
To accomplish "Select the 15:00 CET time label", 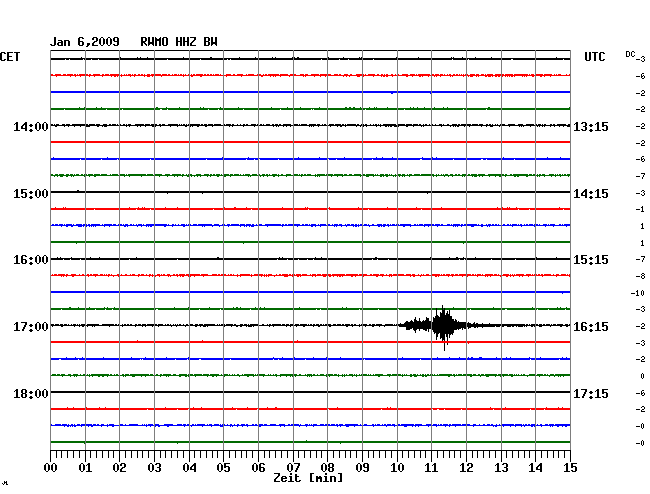I will tap(31, 194).
